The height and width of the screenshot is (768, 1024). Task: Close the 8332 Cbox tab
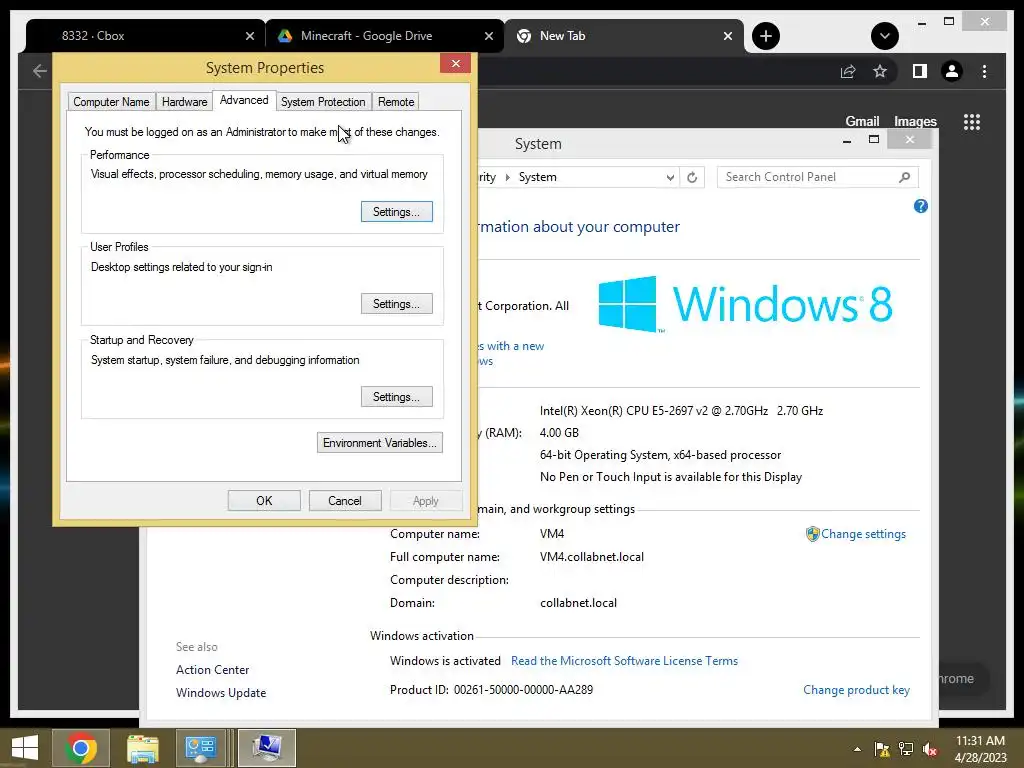click(249, 36)
